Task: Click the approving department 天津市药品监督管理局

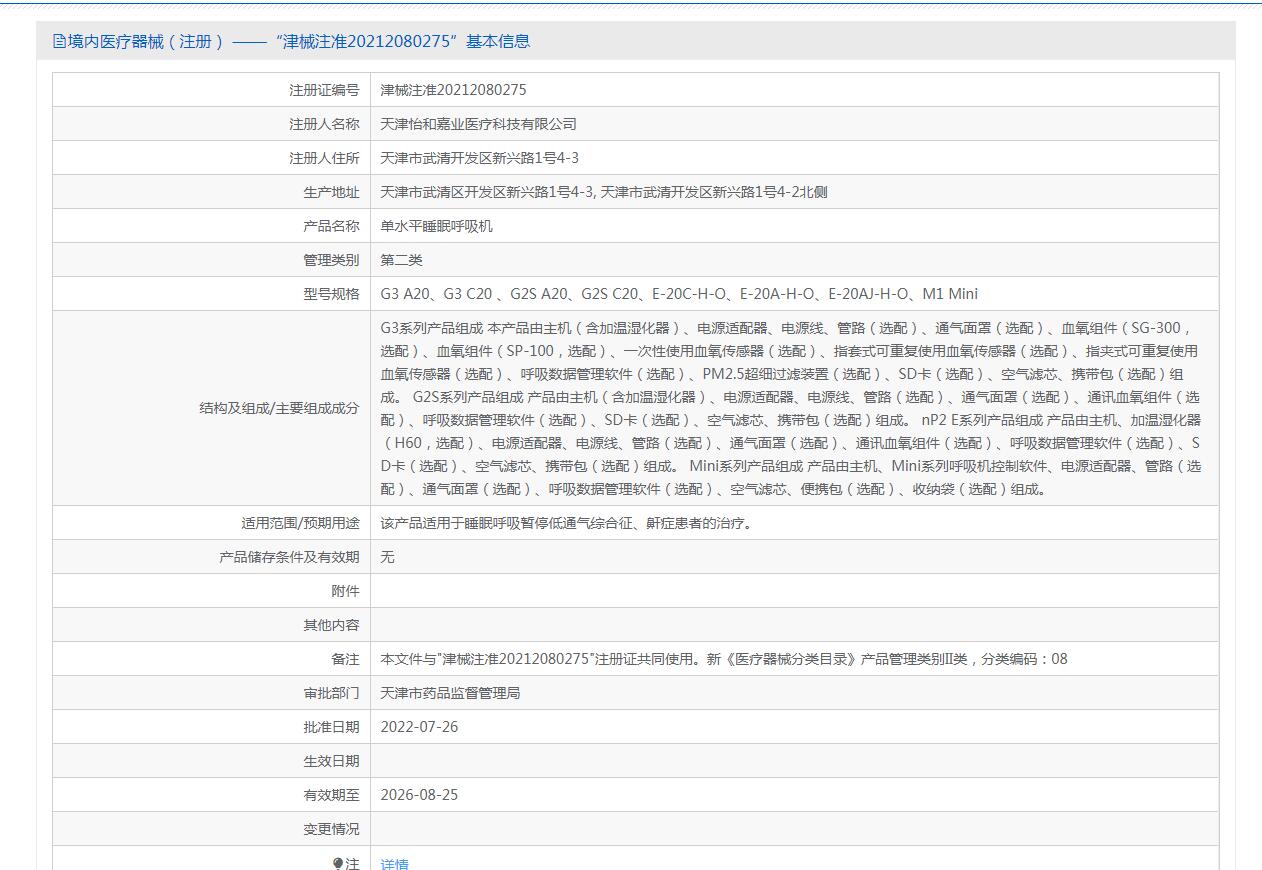Action: click(x=450, y=693)
